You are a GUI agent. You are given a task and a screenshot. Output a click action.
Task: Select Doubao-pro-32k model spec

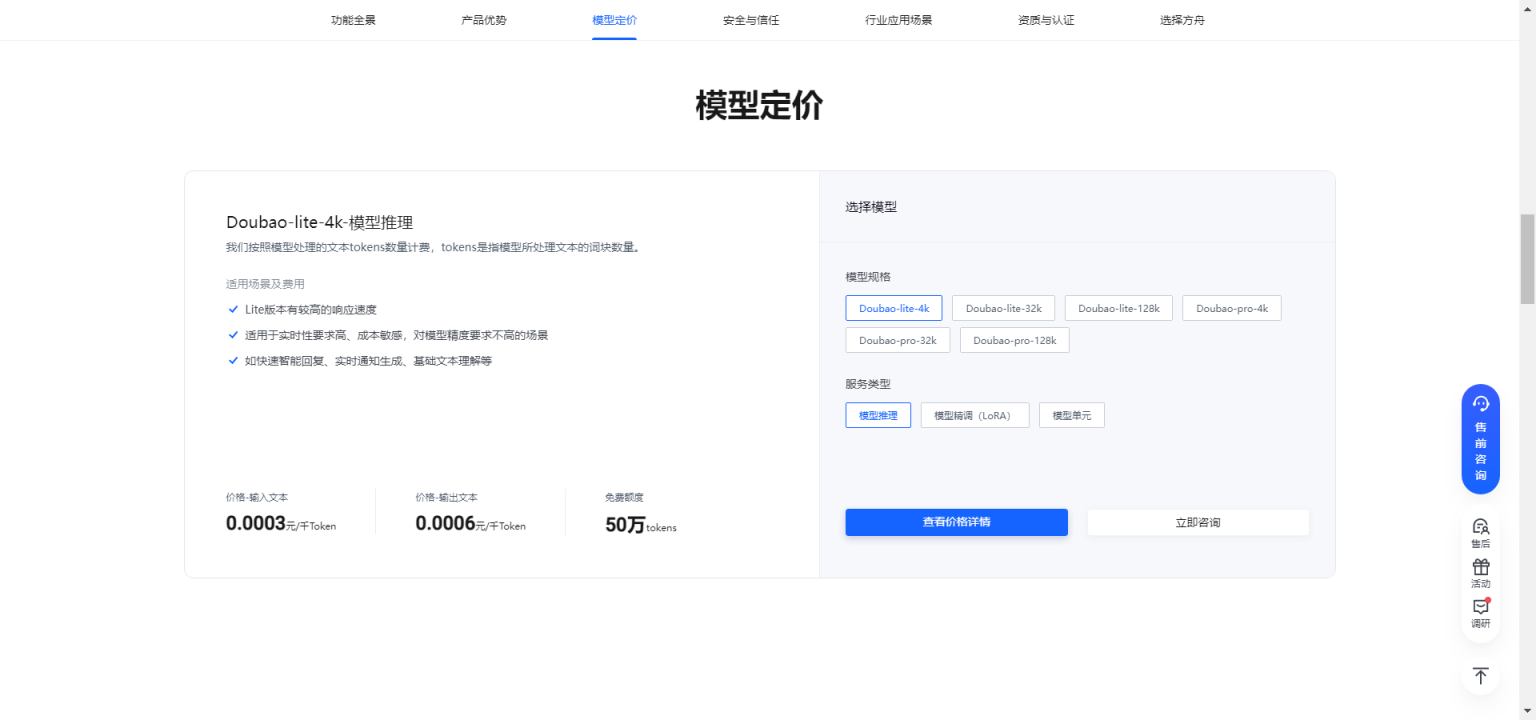click(897, 340)
